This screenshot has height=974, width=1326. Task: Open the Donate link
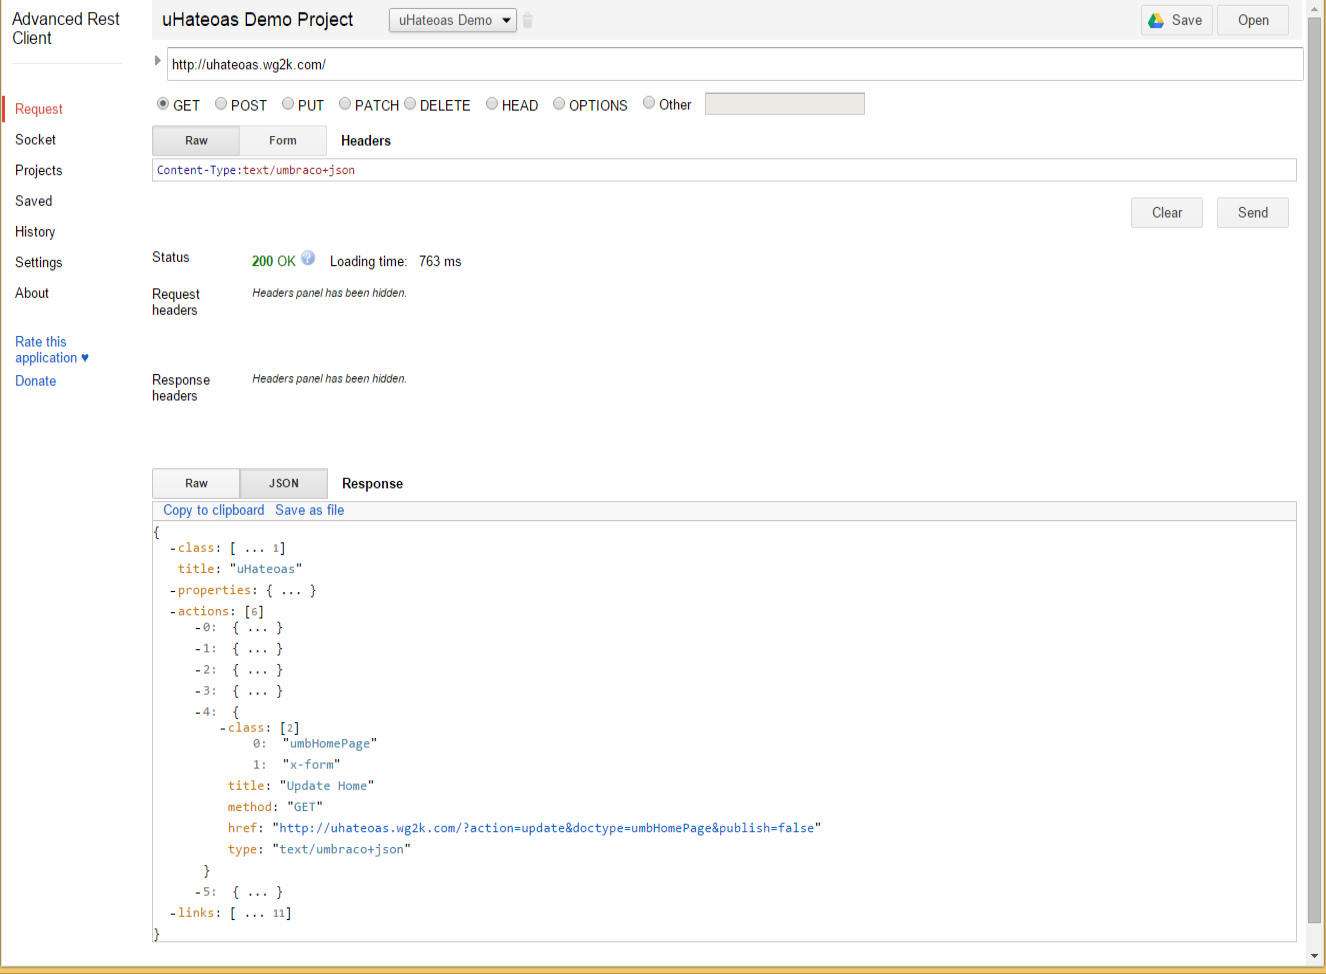pos(36,381)
